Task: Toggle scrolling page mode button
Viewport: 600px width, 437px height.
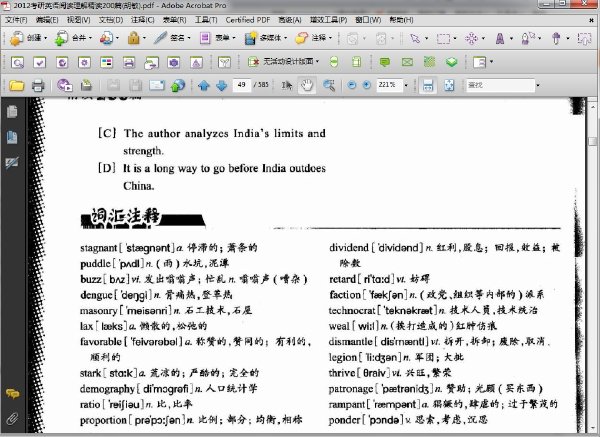Action: click(x=428, y=85)
